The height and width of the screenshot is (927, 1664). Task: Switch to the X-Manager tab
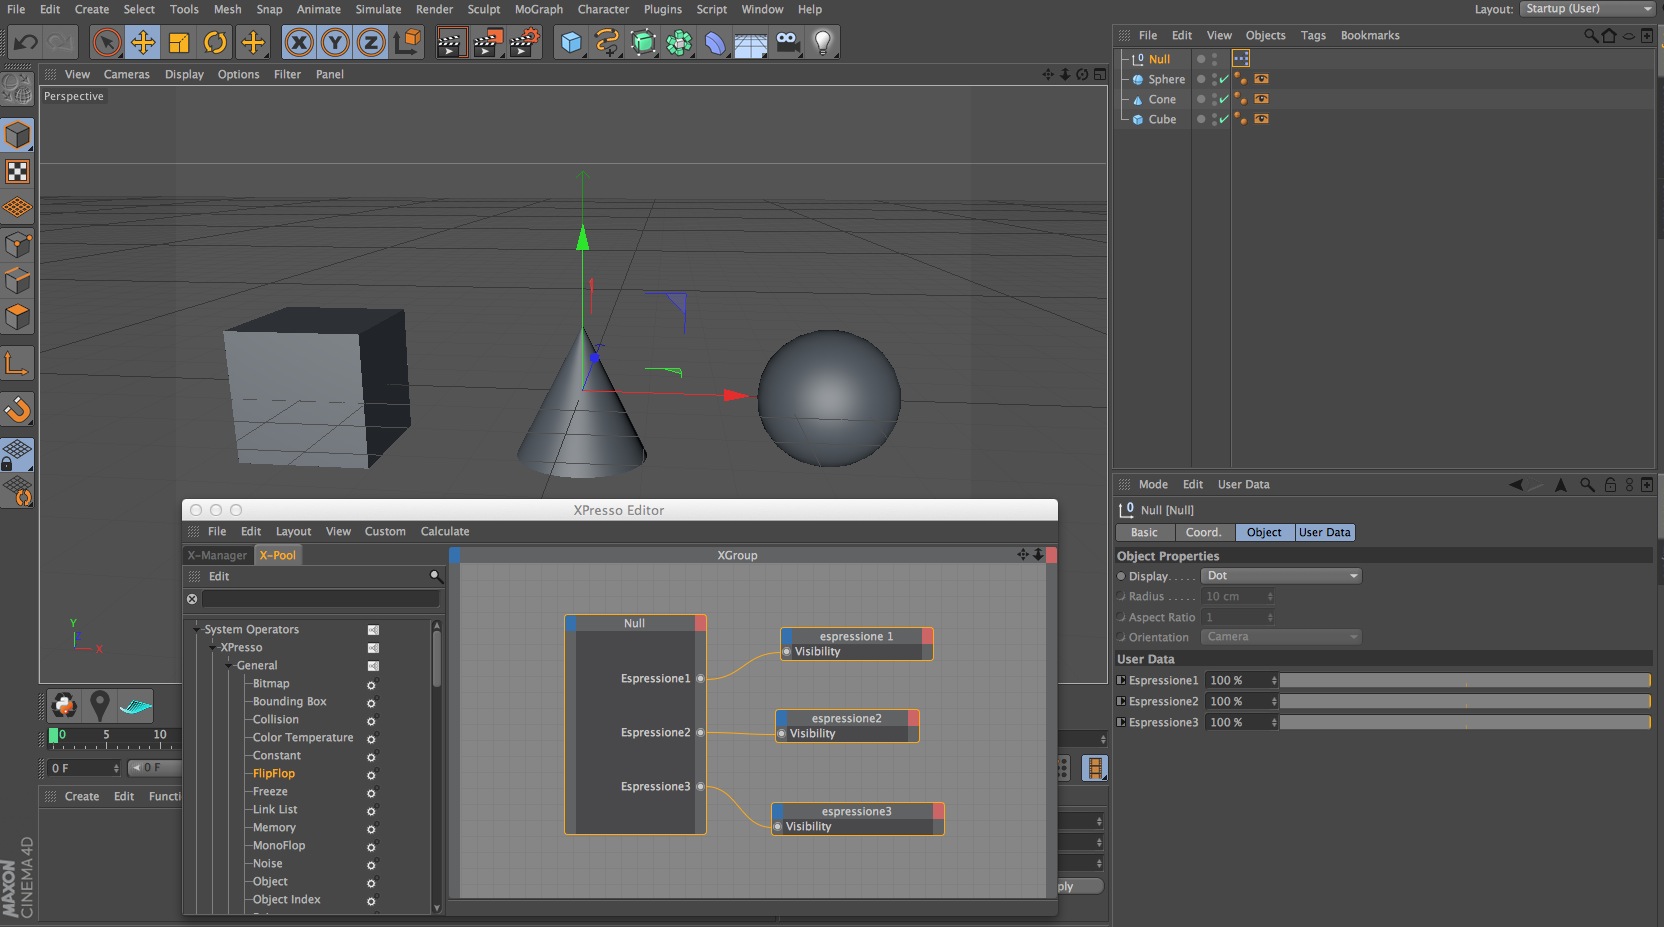217,555
